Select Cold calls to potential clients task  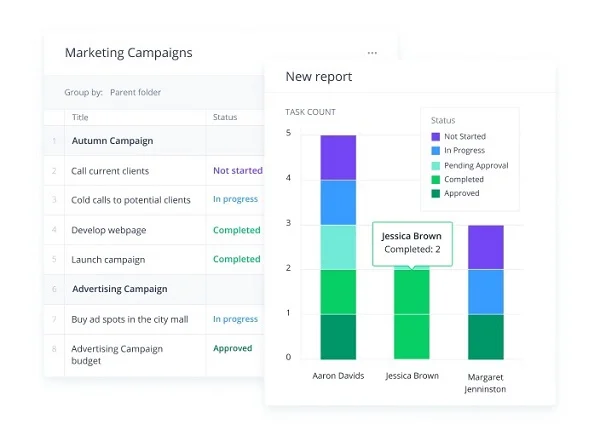pyautogui.click(x=130, y=200)
